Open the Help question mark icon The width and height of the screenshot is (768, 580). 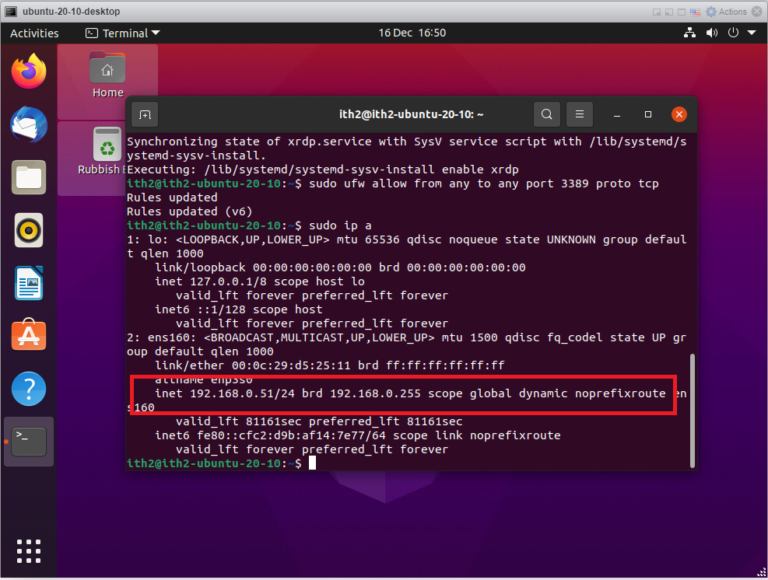[28, 389]
